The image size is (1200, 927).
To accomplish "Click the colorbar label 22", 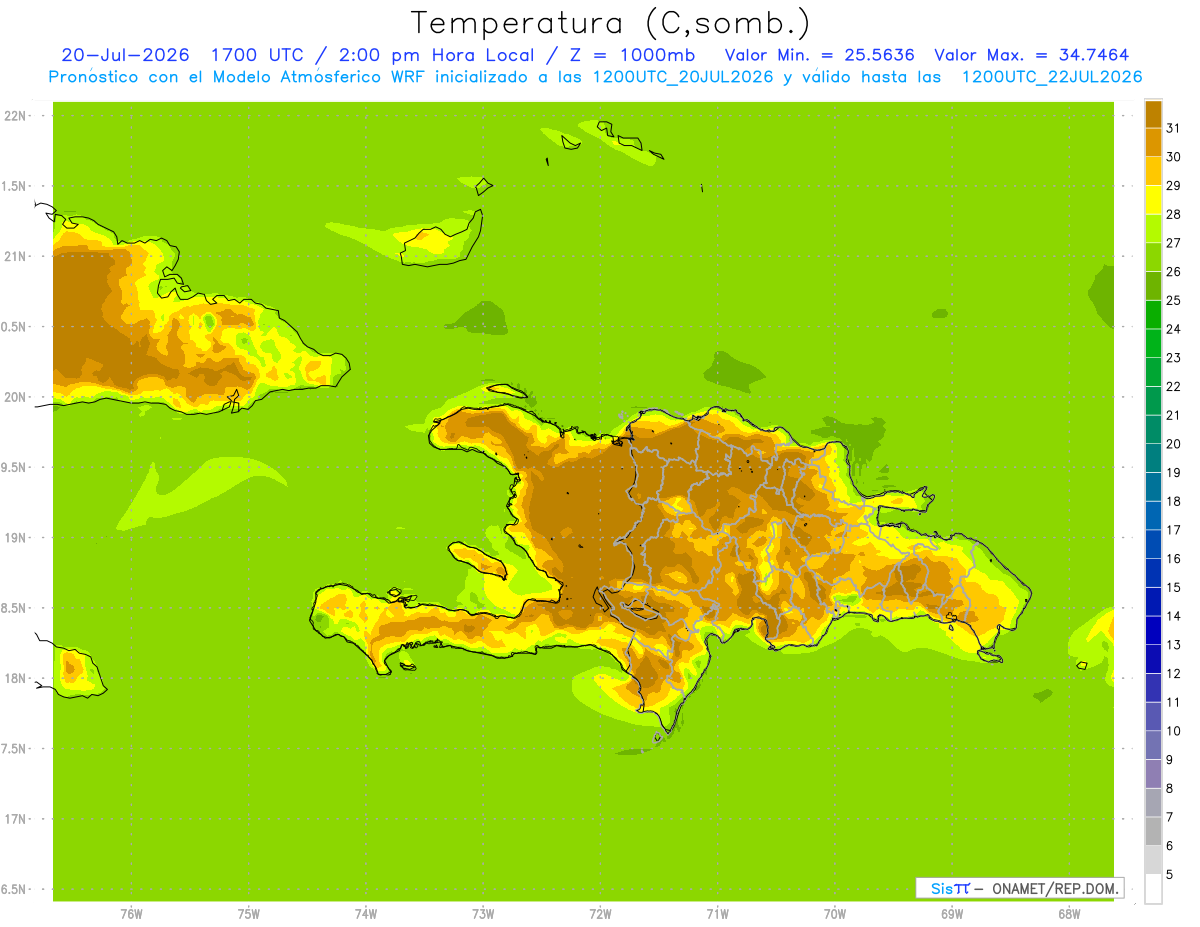I will coord(1173,386).
